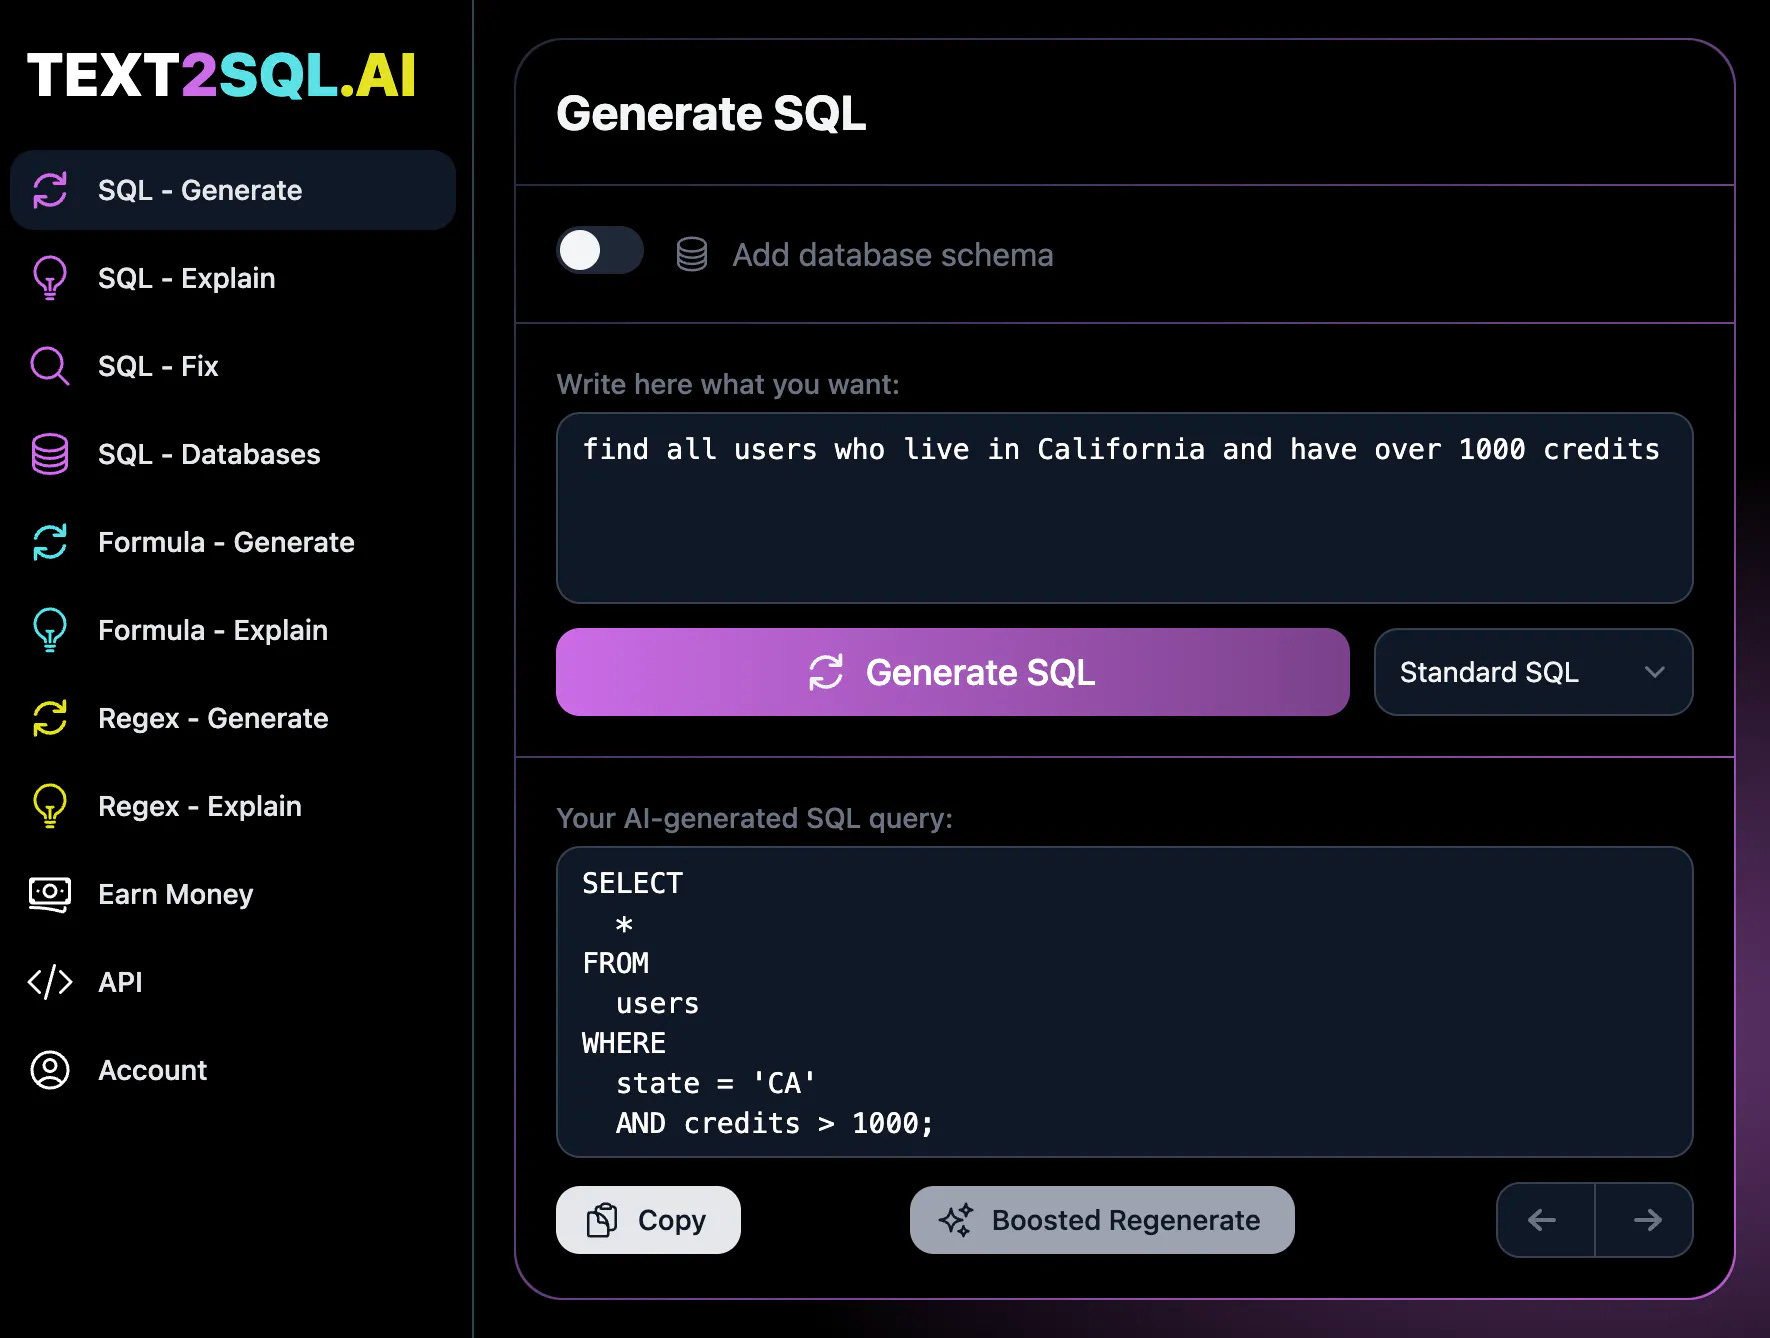Open the Formula - Explain menu item

click(x=232, y=630)
